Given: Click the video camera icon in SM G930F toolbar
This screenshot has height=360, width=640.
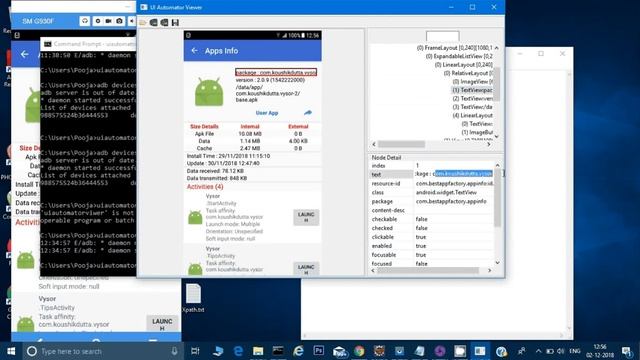Looking at the screenshot, I should click(x=109, y=21).
